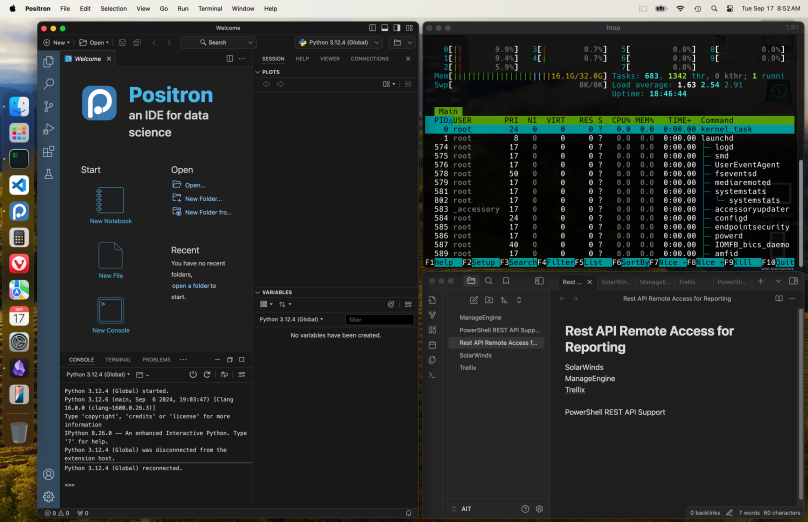Toggle Obsidian left sidebar
808x522 pixels.
point(539,281)
